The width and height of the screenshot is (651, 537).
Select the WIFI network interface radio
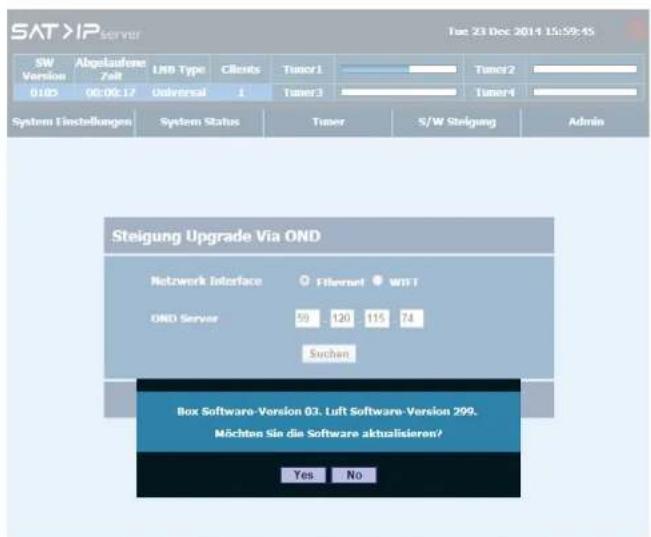(x=377, y=281)
